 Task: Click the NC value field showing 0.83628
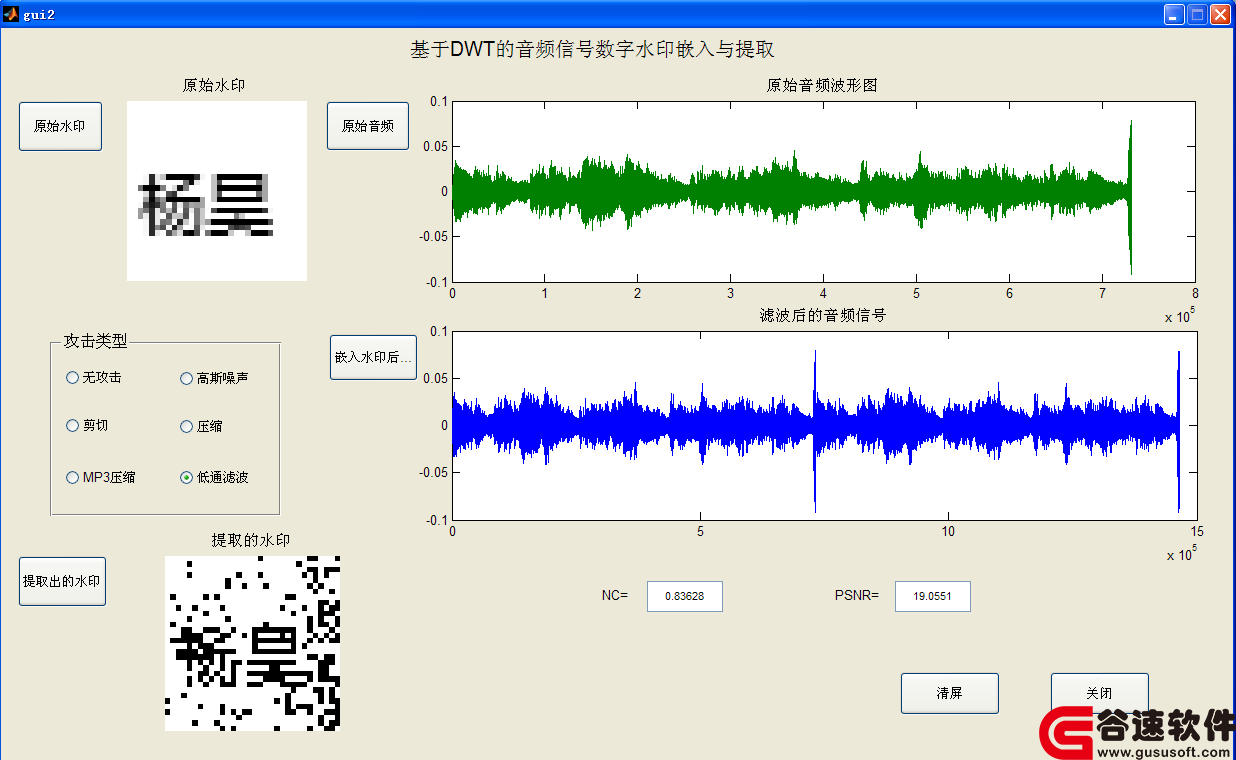click(x=685, y=596)
